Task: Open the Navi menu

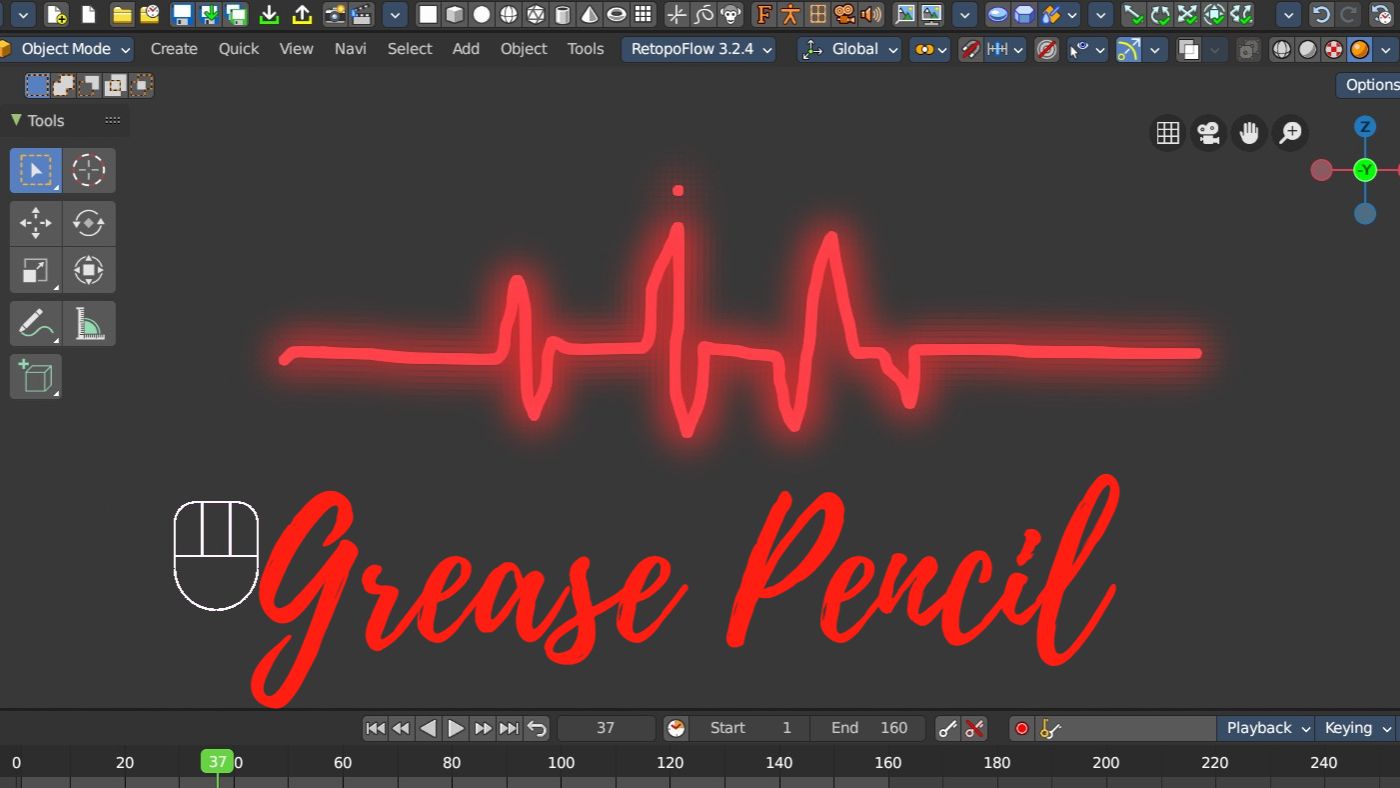Action: pyautogui.click(x=350, y=49)
